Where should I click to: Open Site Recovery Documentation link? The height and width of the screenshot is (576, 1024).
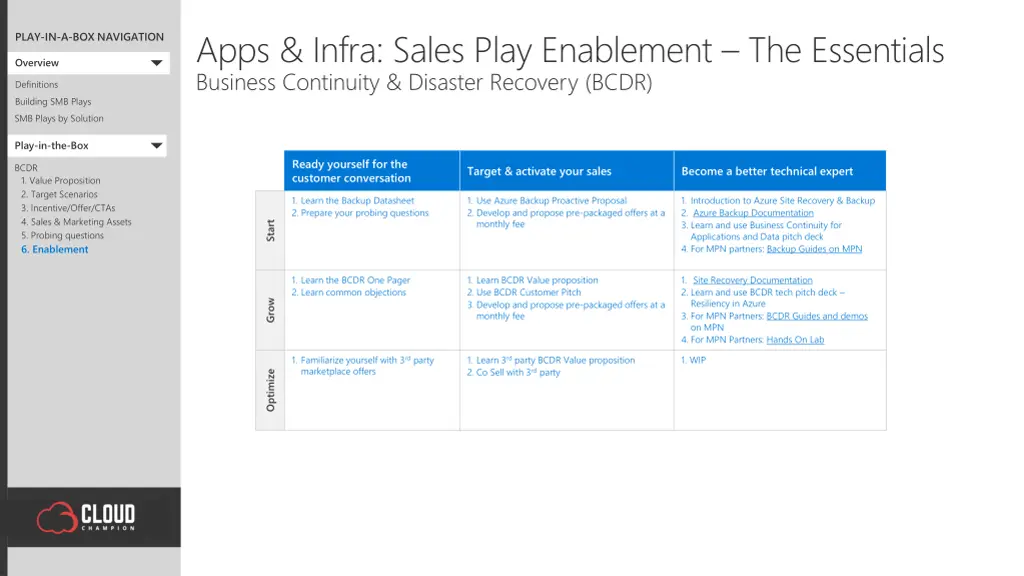(752, 280)
